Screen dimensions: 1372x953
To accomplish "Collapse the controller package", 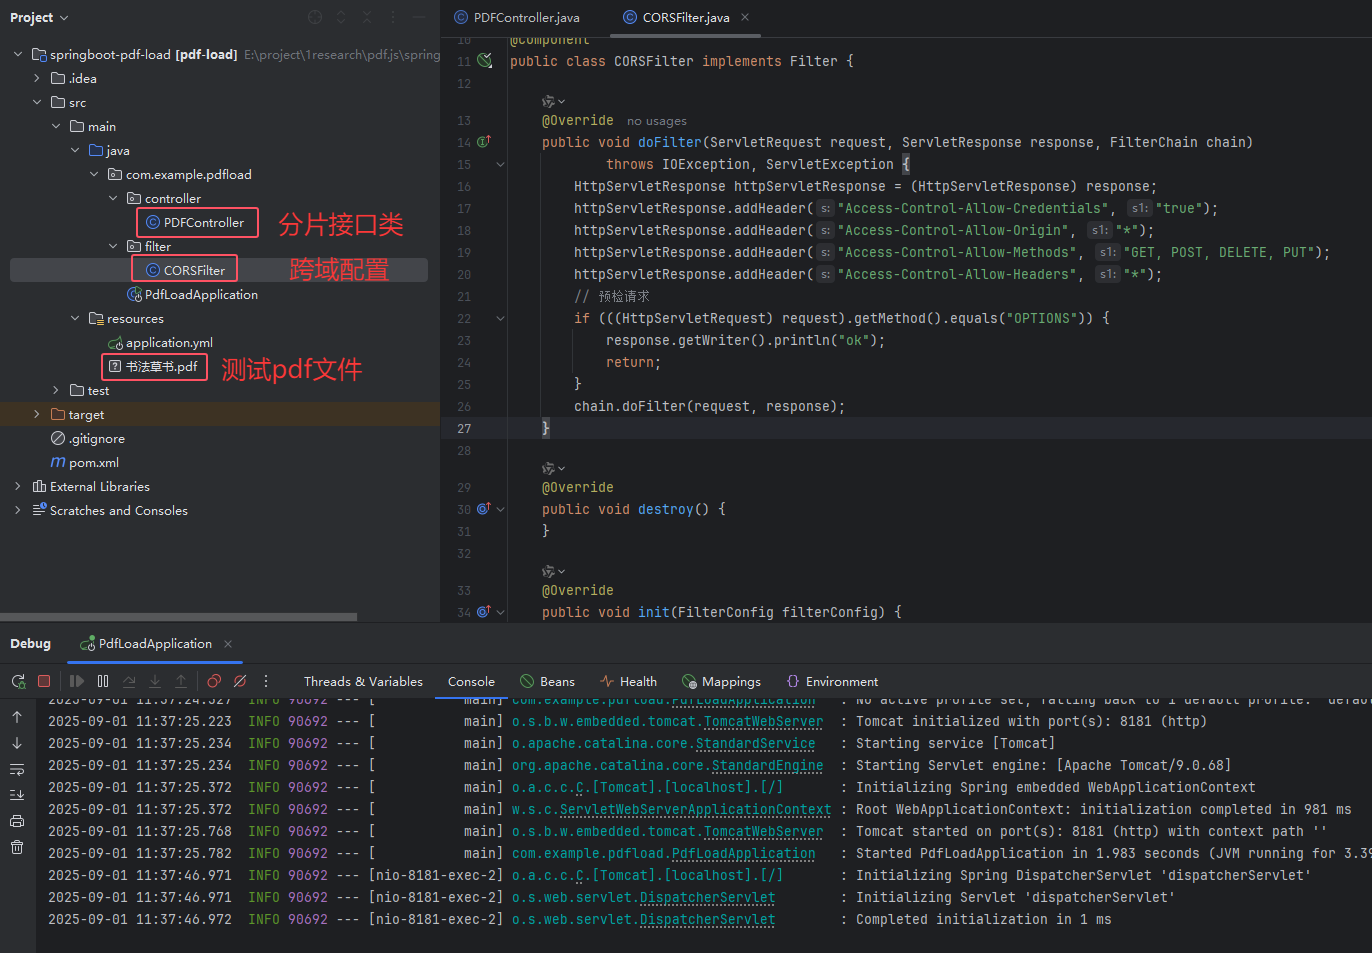I will [113, 198].
